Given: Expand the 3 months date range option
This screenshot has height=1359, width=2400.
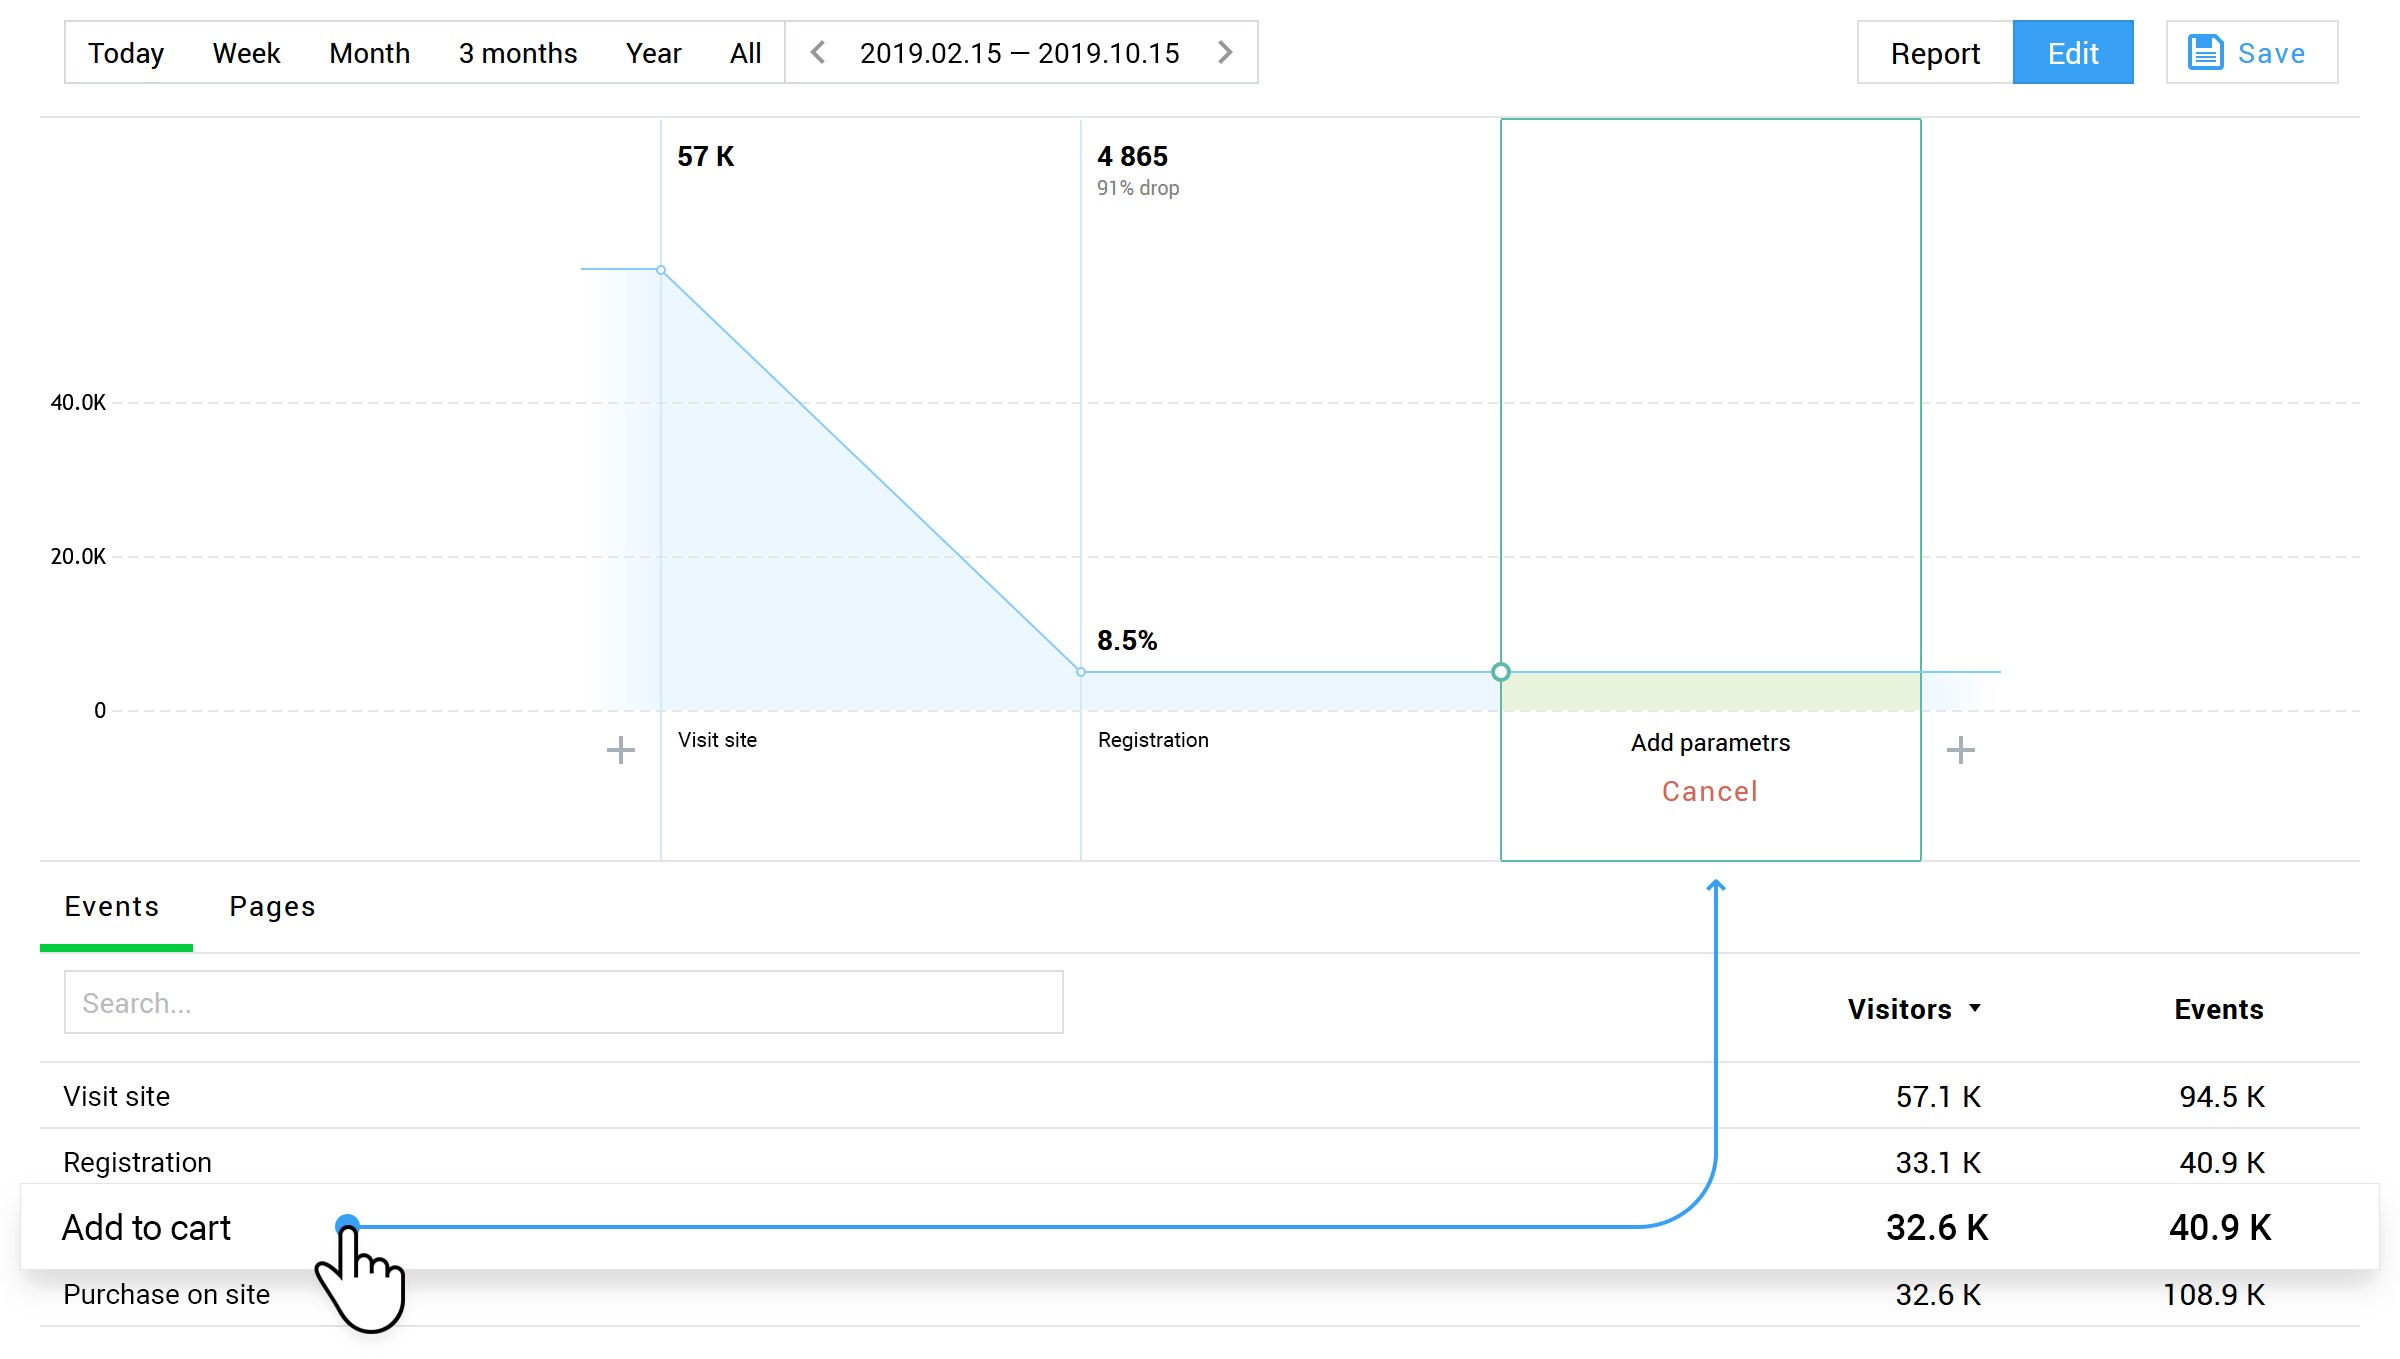Looking at the screenshot, I should [x=518, y=54].
